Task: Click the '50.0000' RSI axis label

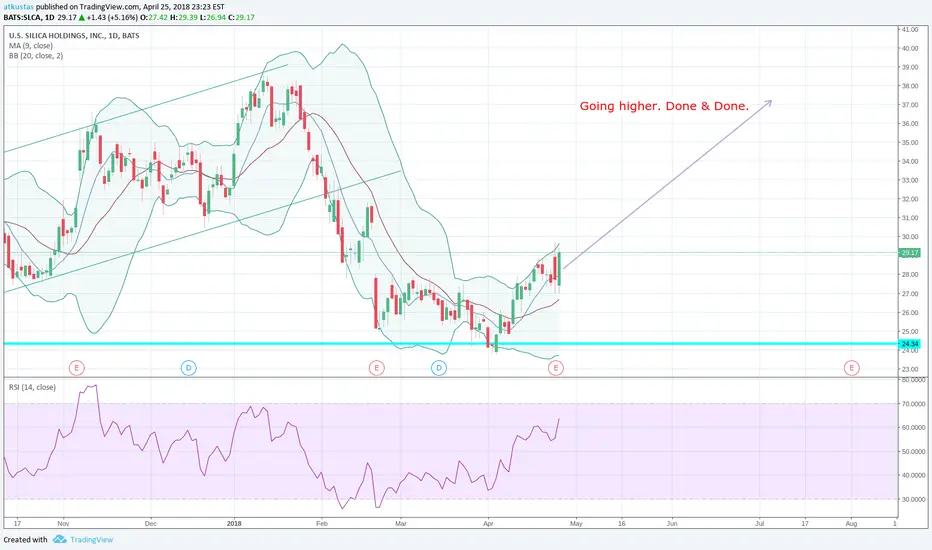Action: click(x=912, y=451)
